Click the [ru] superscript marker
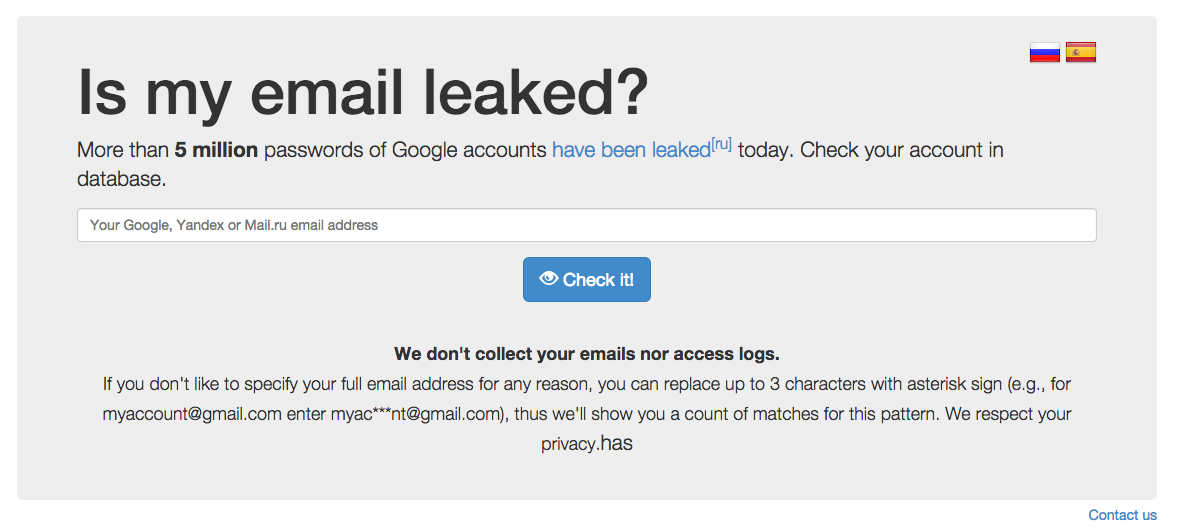Screen dimensions: 1189x530 [720, 144]
